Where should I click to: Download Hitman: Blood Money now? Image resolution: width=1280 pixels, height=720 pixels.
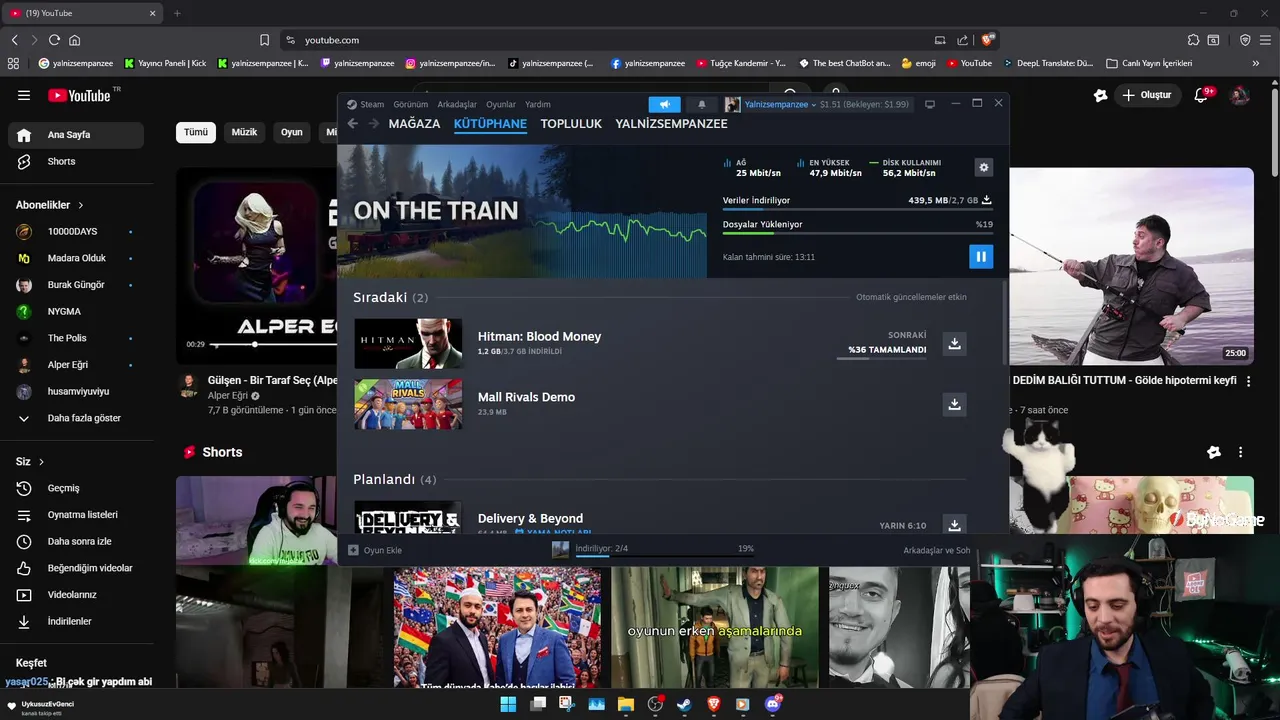click(954, 344)
